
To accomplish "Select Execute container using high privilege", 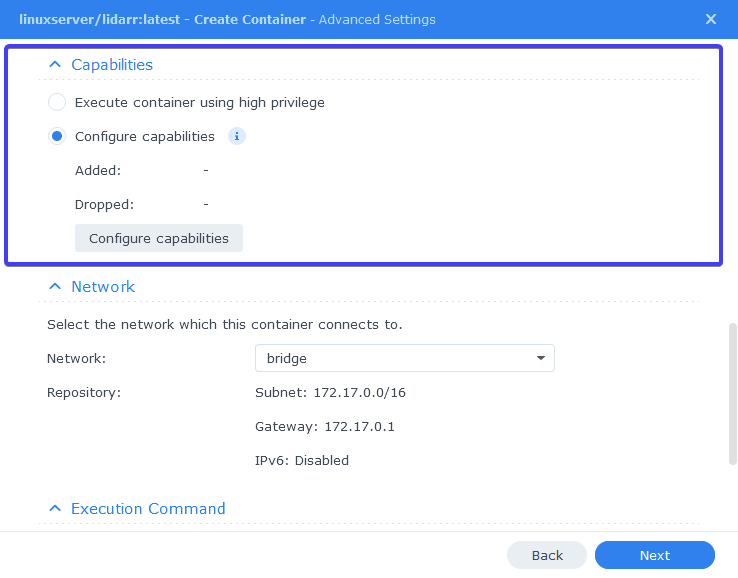I will (57, 102).
